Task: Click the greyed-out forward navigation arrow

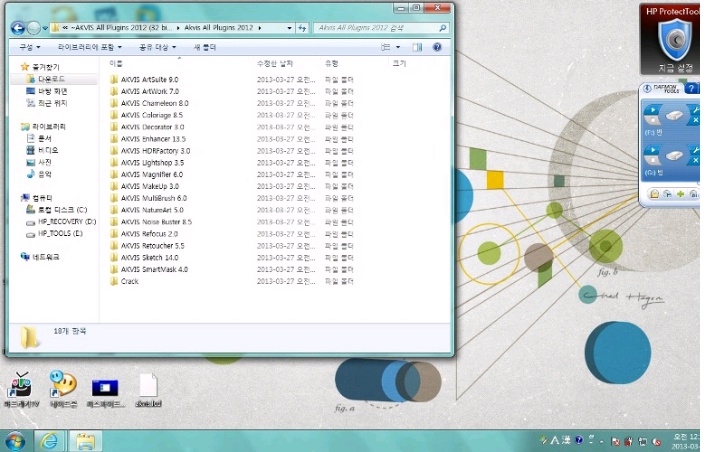Action: (33, 28)
